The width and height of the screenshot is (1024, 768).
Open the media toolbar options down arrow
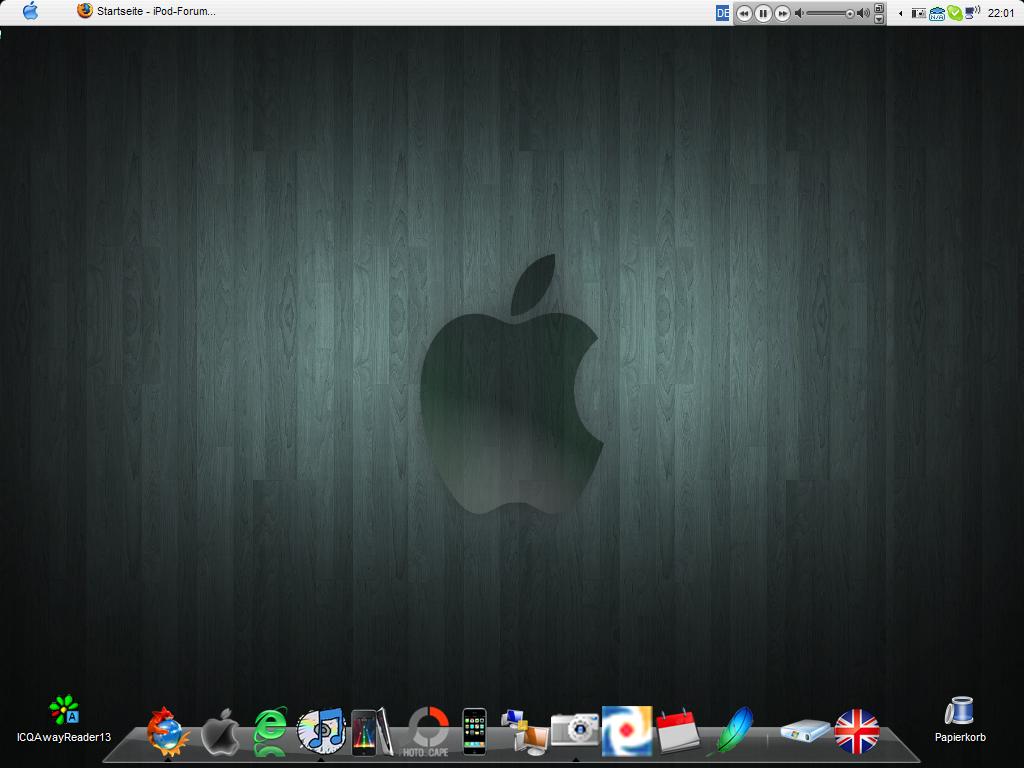point(879,19)
